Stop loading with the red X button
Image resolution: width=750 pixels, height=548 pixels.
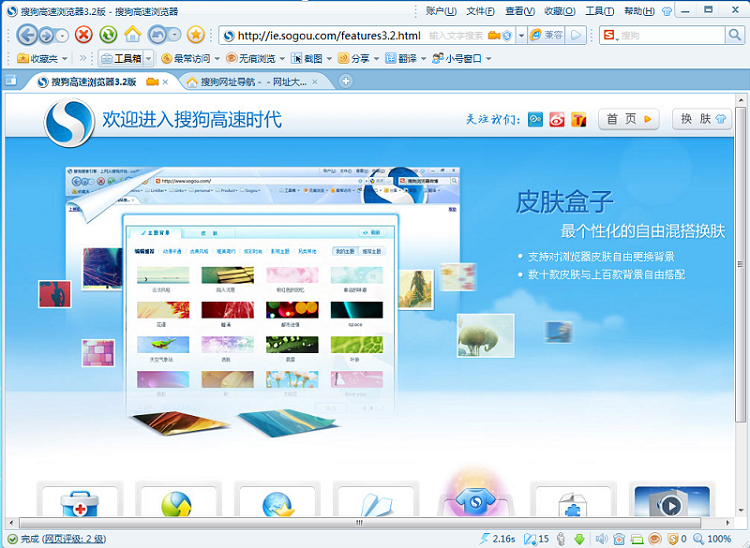(x=84, y=34)
